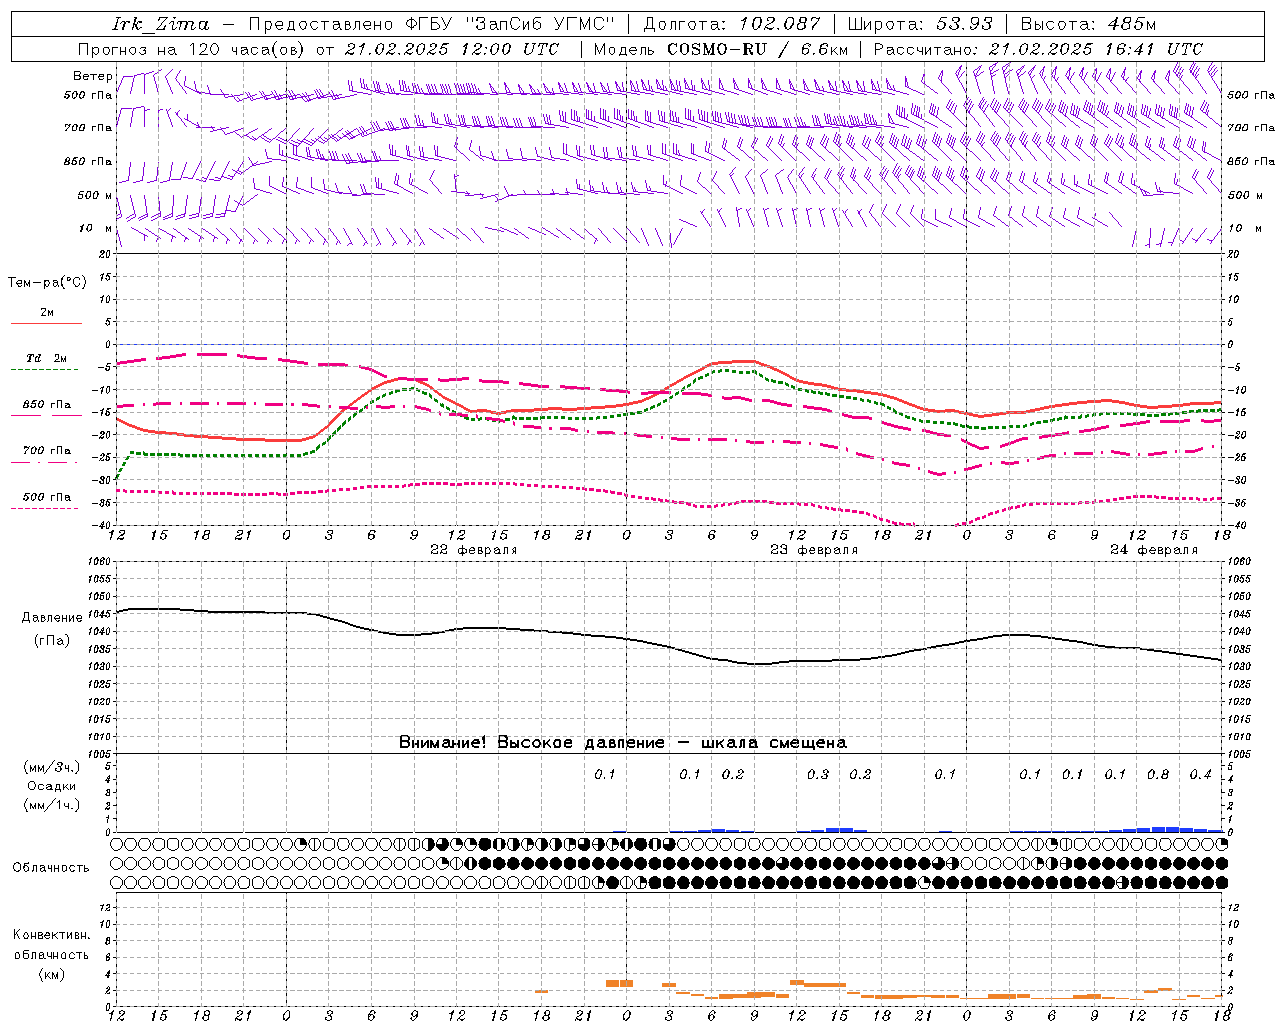
Task: Click the 24 февраля date label
Action: click(1154, 550)
